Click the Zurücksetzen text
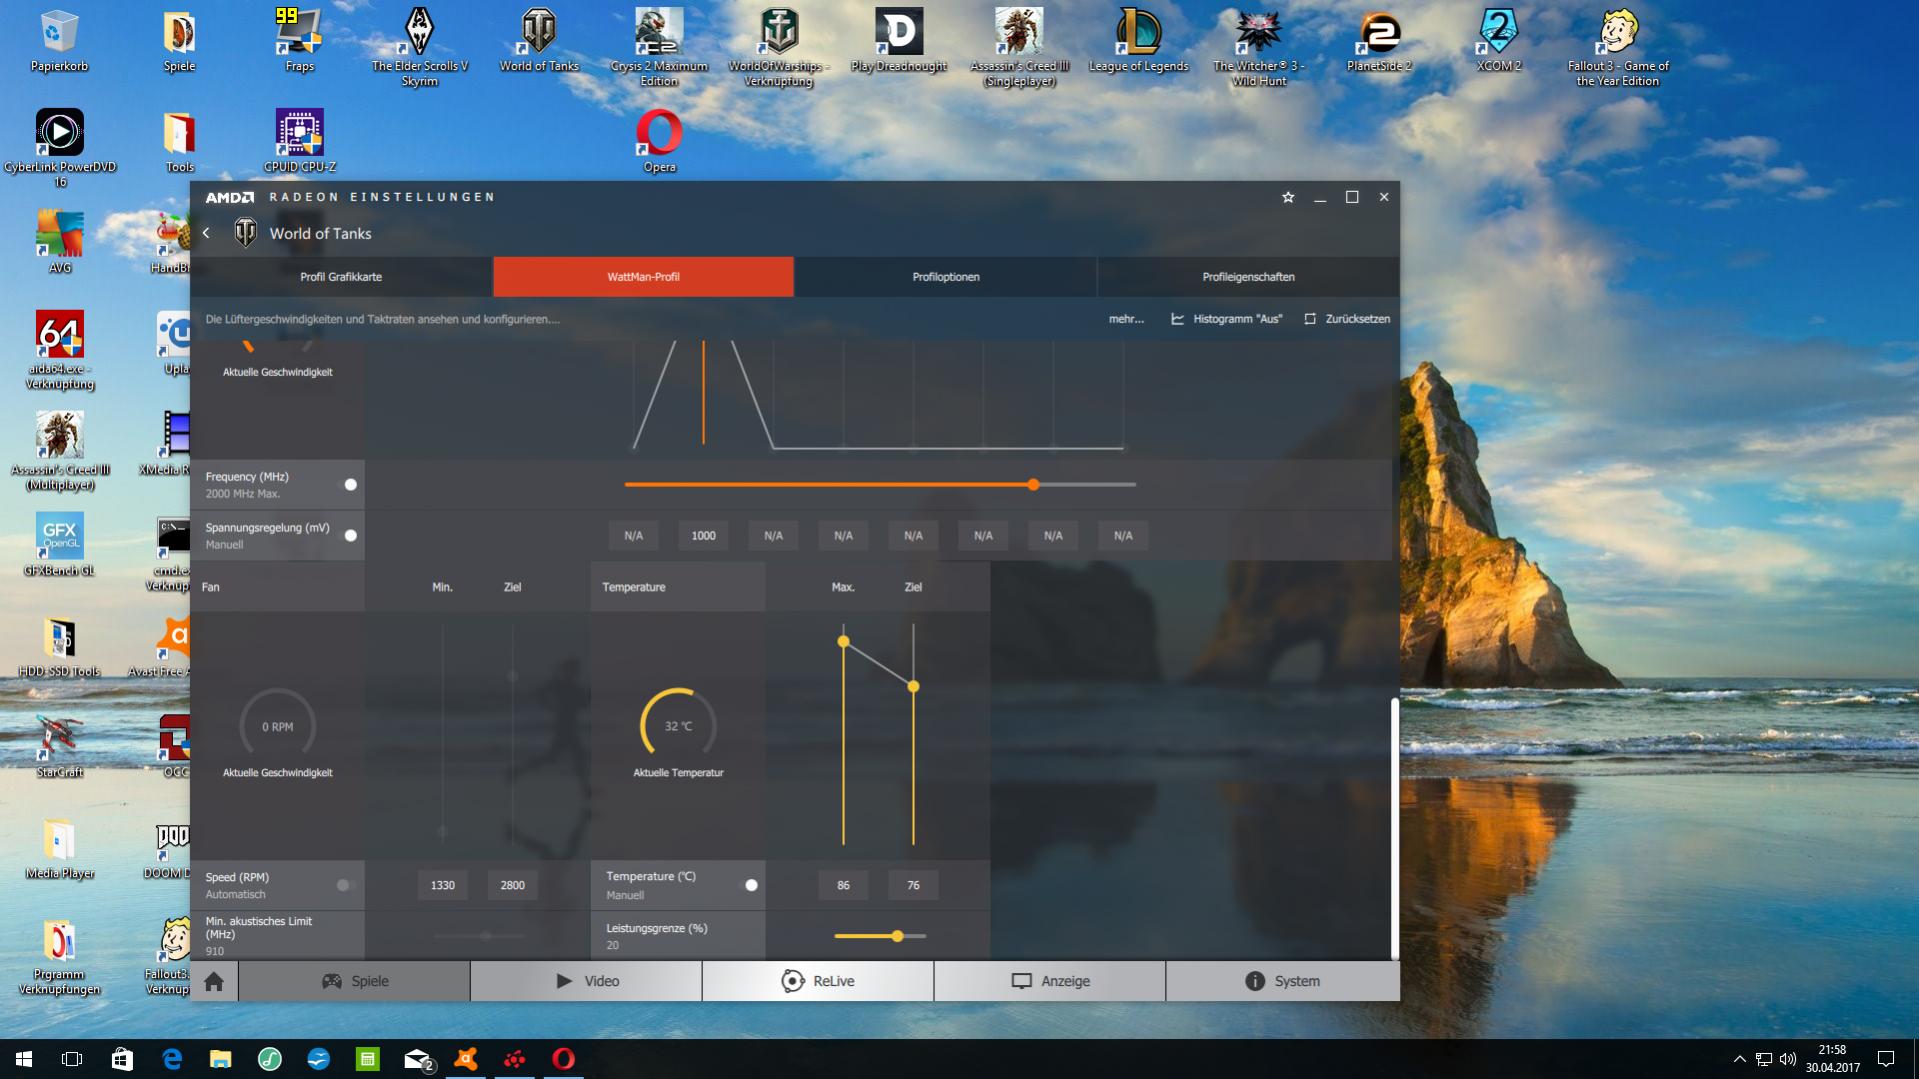Screen dimensions: 1919x1079 (1357, 319)
